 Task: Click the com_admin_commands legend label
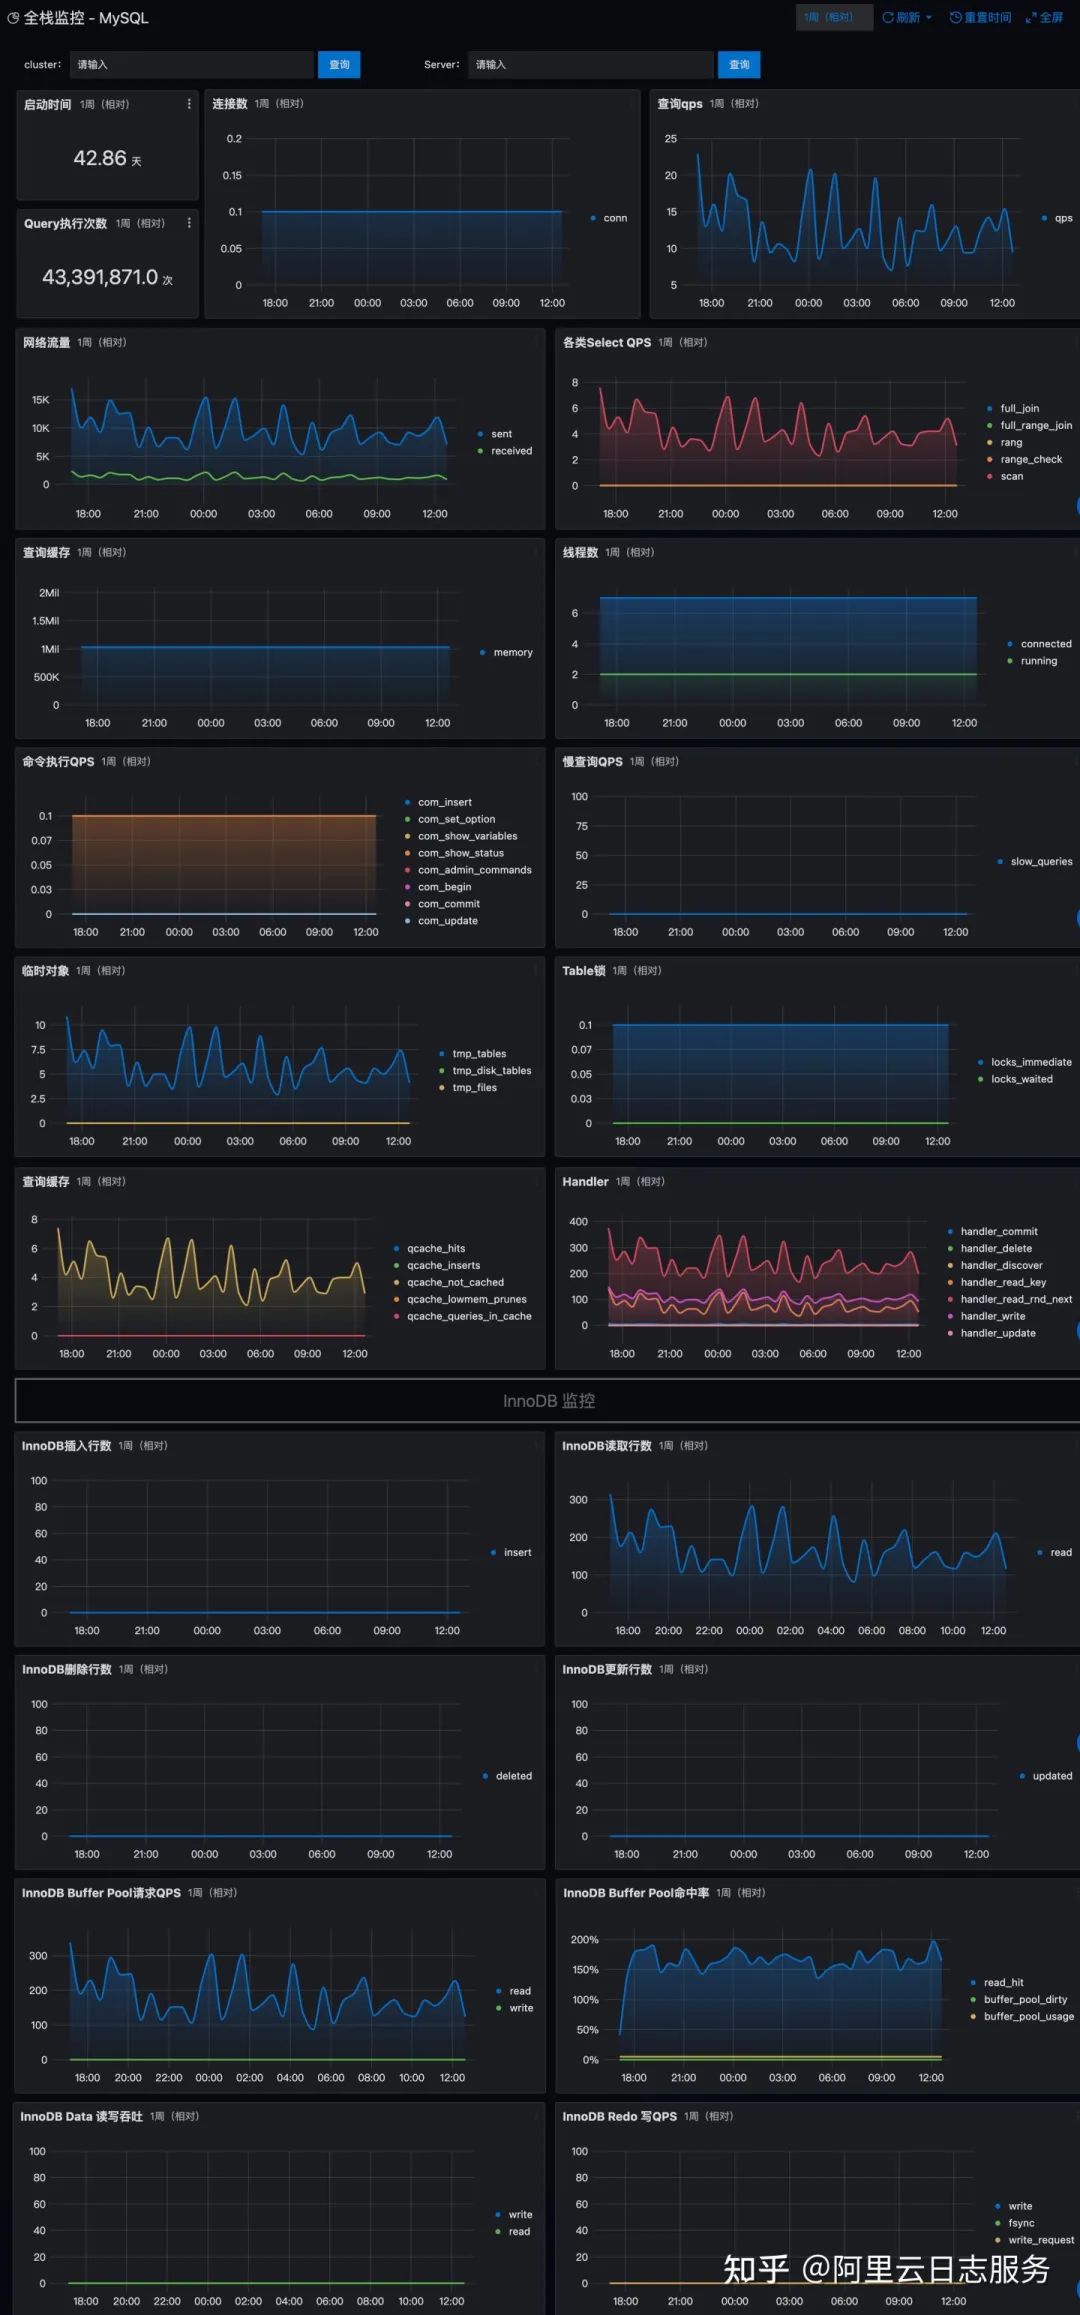point(475,870)
